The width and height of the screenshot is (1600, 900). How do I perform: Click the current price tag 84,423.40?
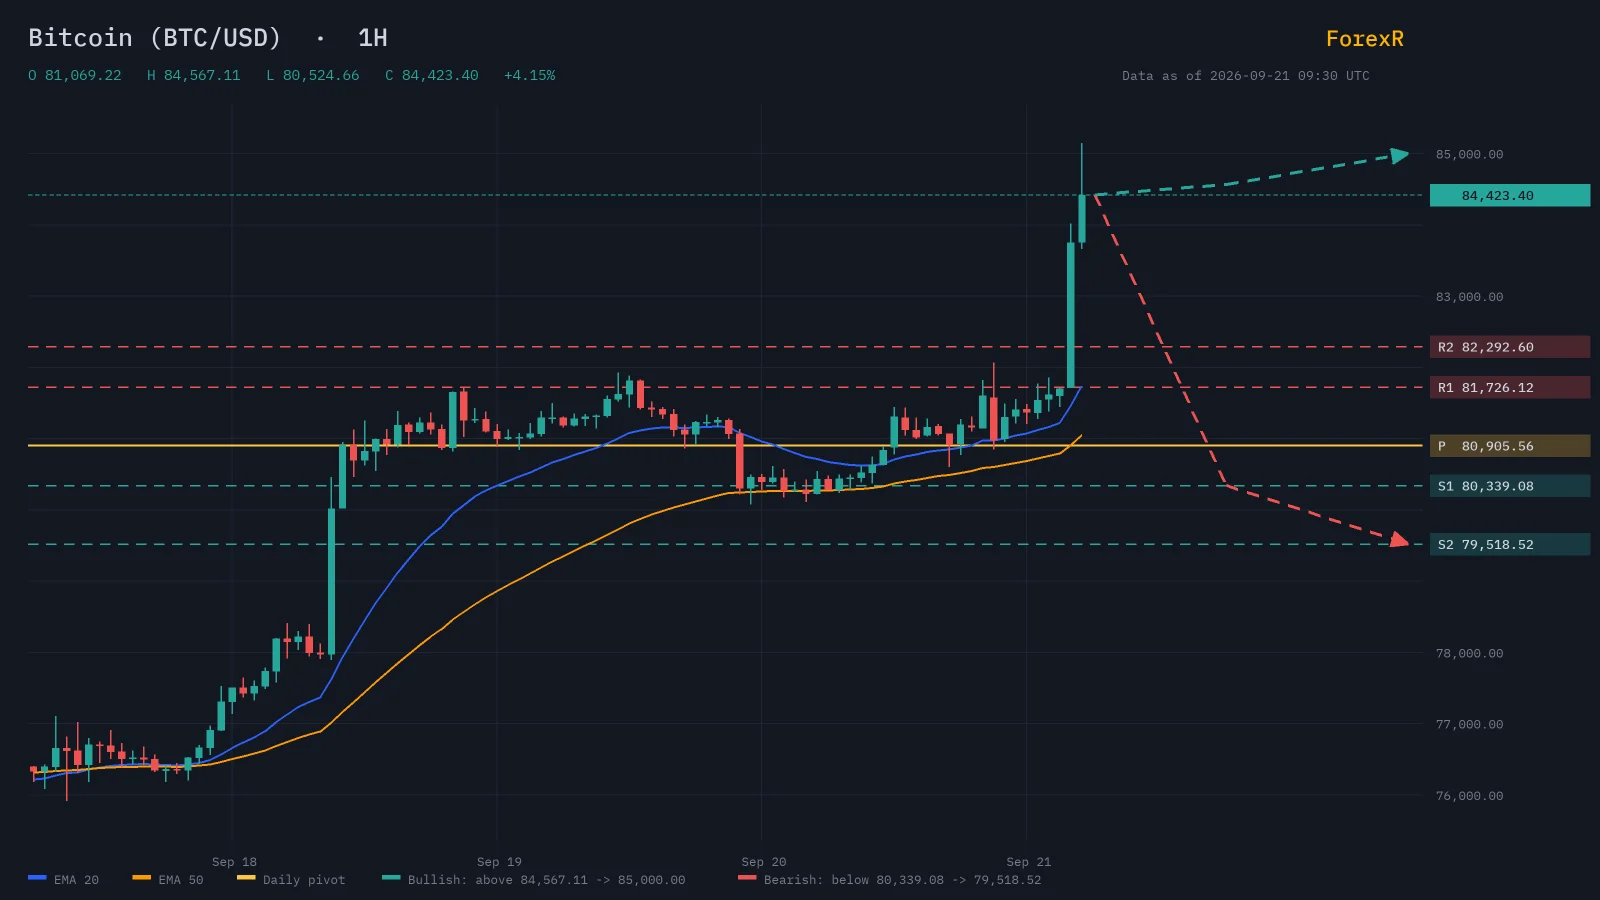[1510, 195]
